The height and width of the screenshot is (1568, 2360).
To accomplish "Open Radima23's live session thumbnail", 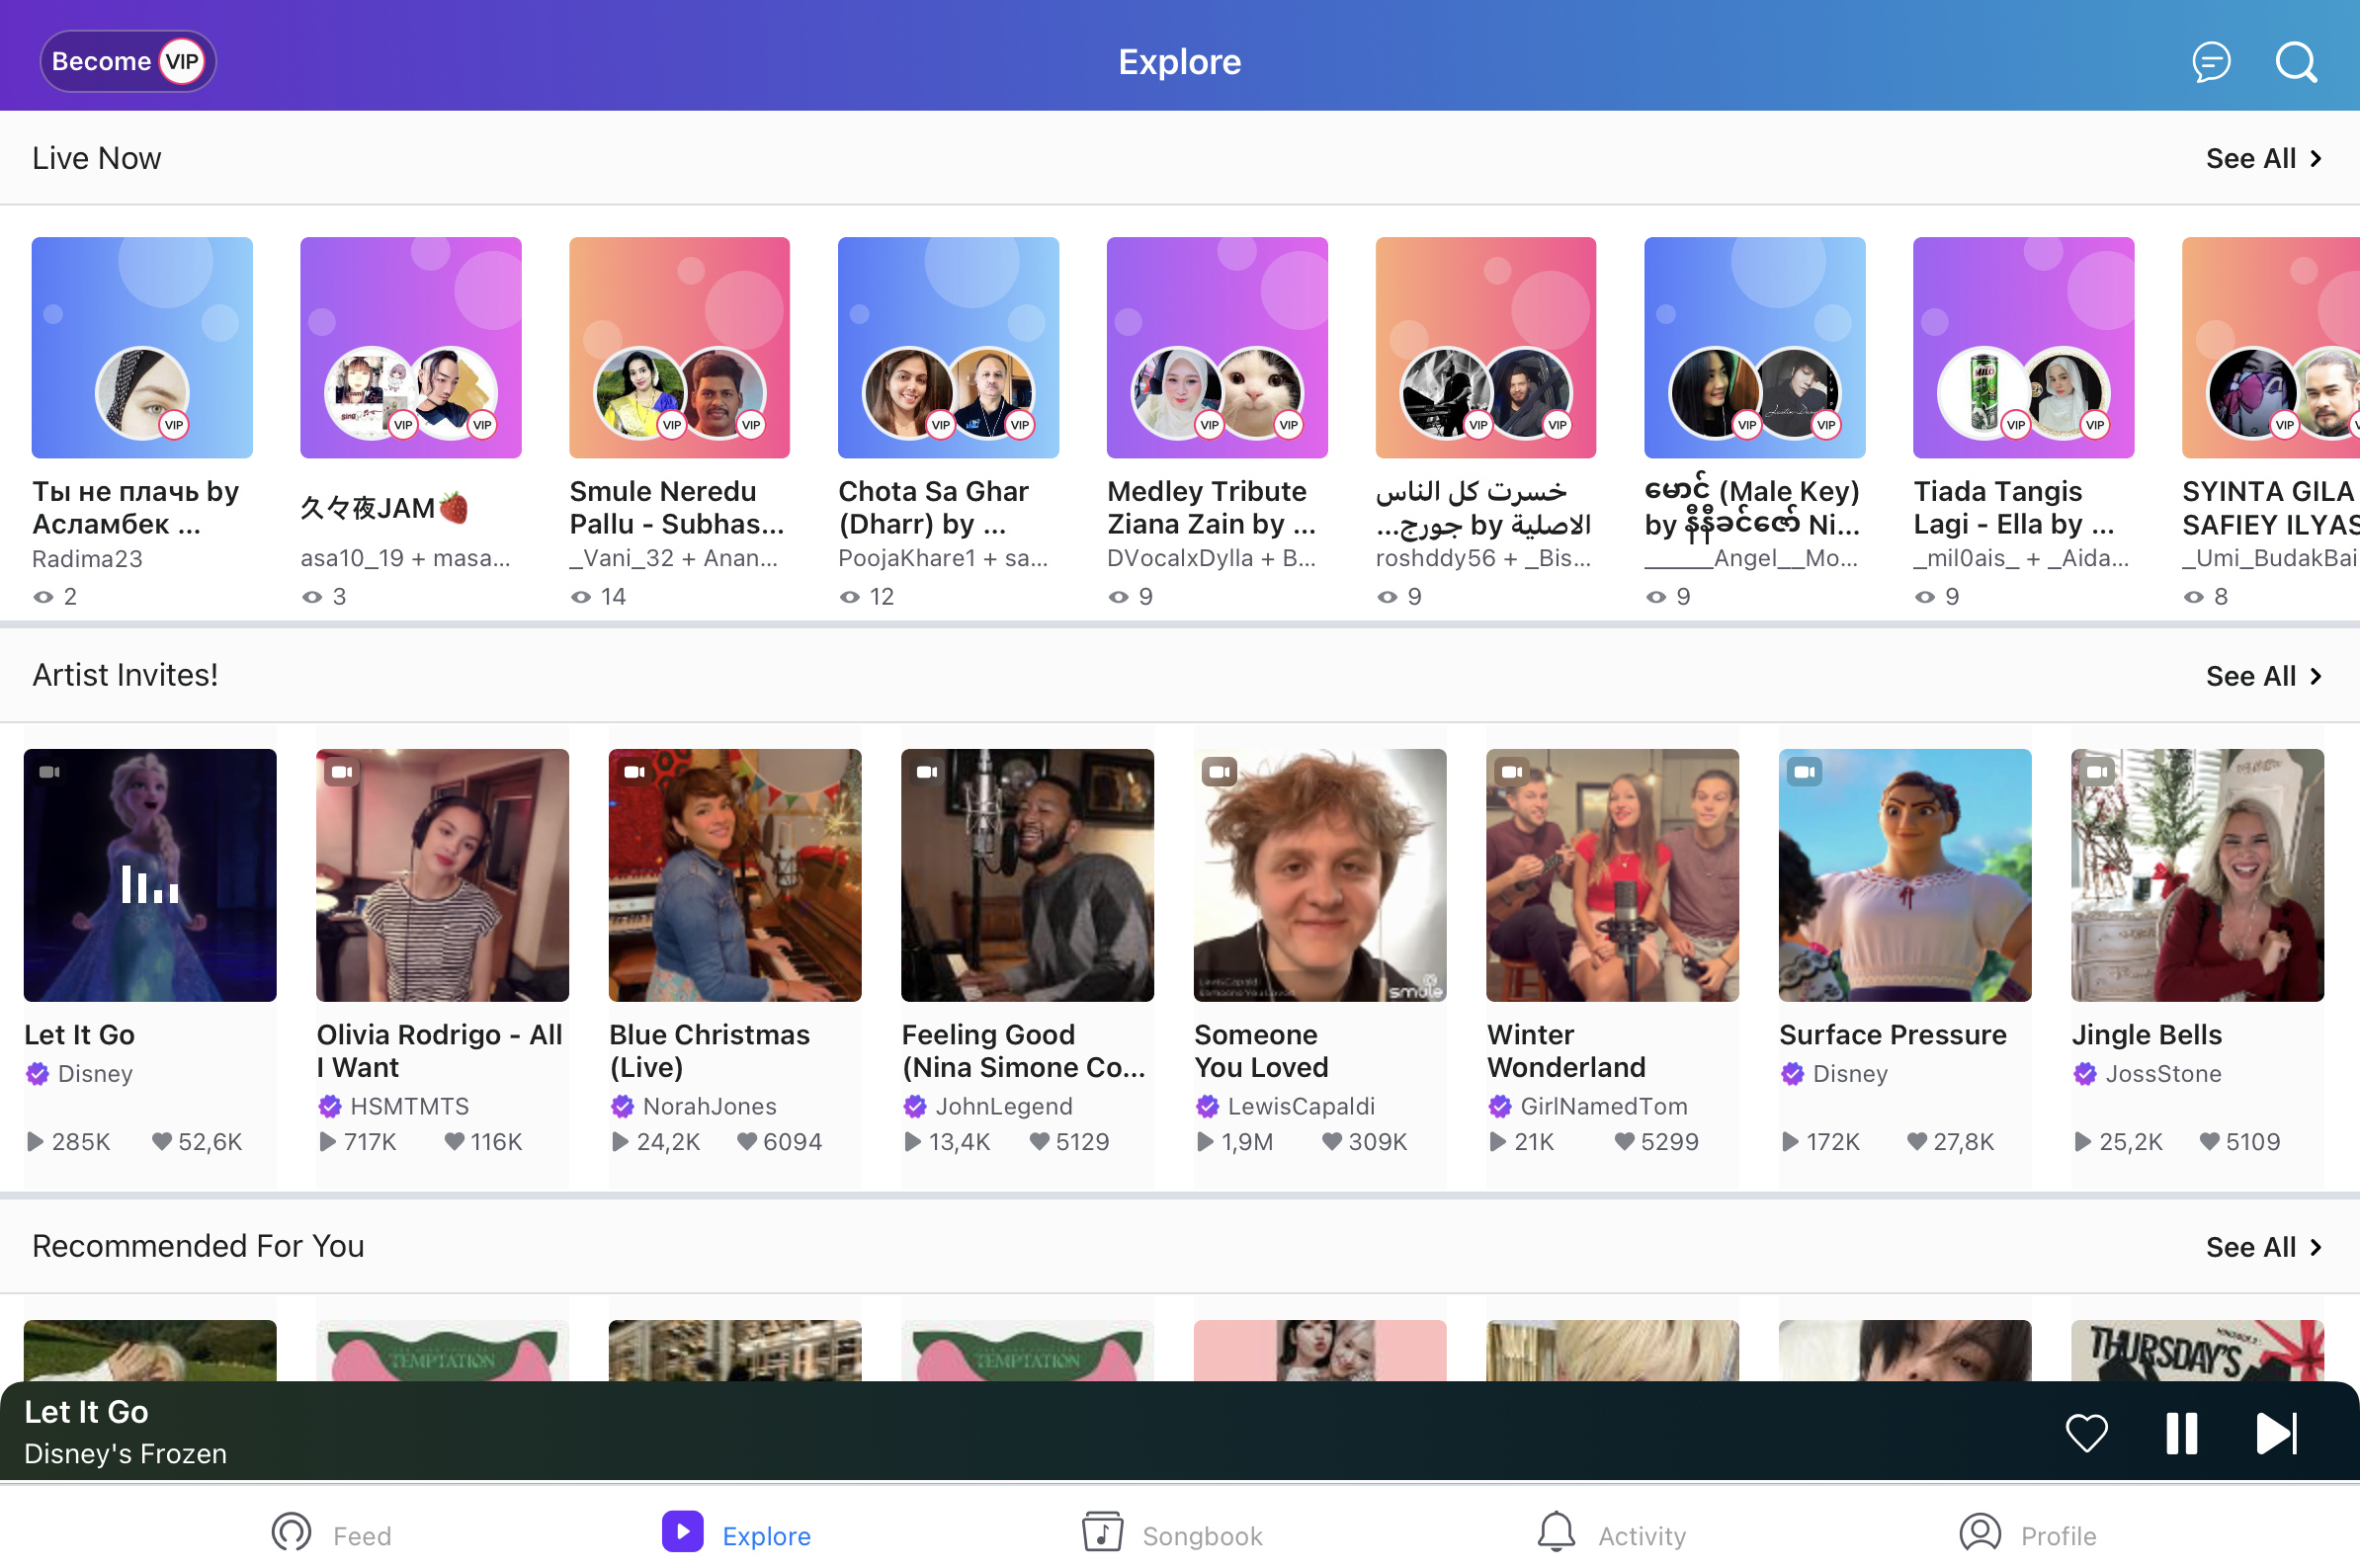I will [142, 347].
